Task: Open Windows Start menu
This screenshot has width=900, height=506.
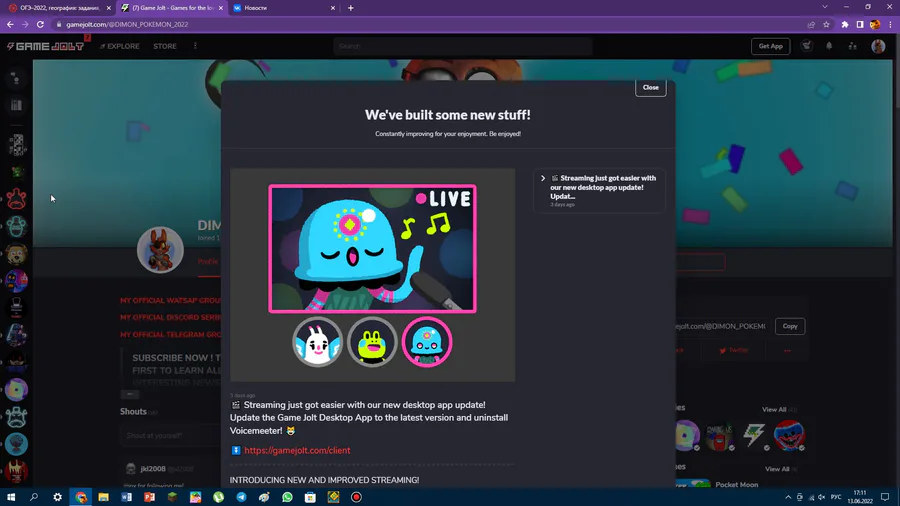Action: 10,497
